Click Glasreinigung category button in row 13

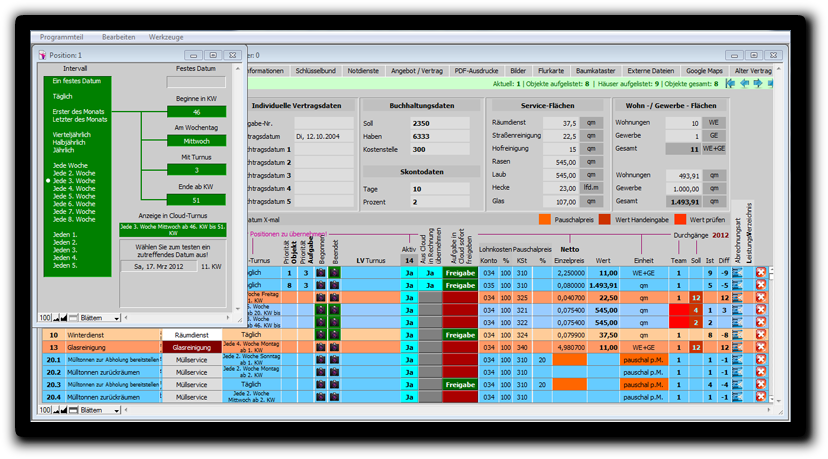coord(191,347)
